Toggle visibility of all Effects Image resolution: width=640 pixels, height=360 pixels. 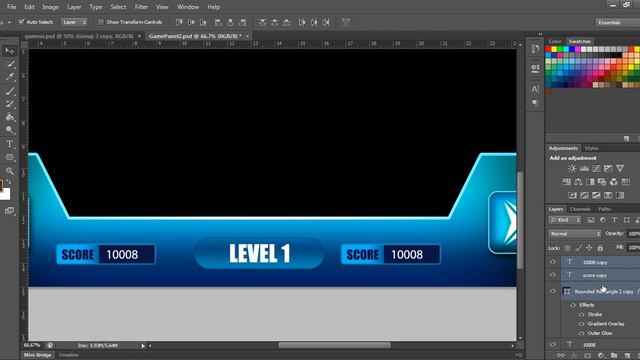(x=573, y=305)
